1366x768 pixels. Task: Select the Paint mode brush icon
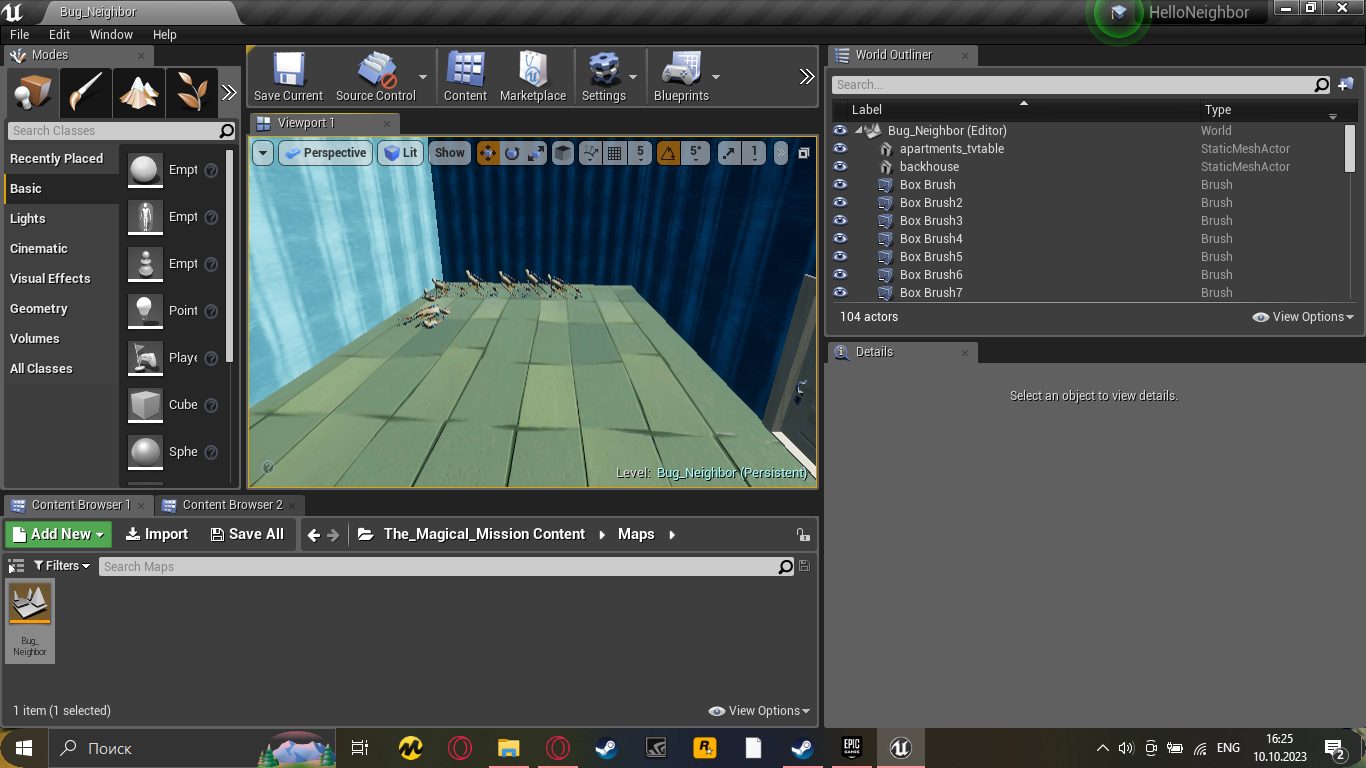pos(85,93)
